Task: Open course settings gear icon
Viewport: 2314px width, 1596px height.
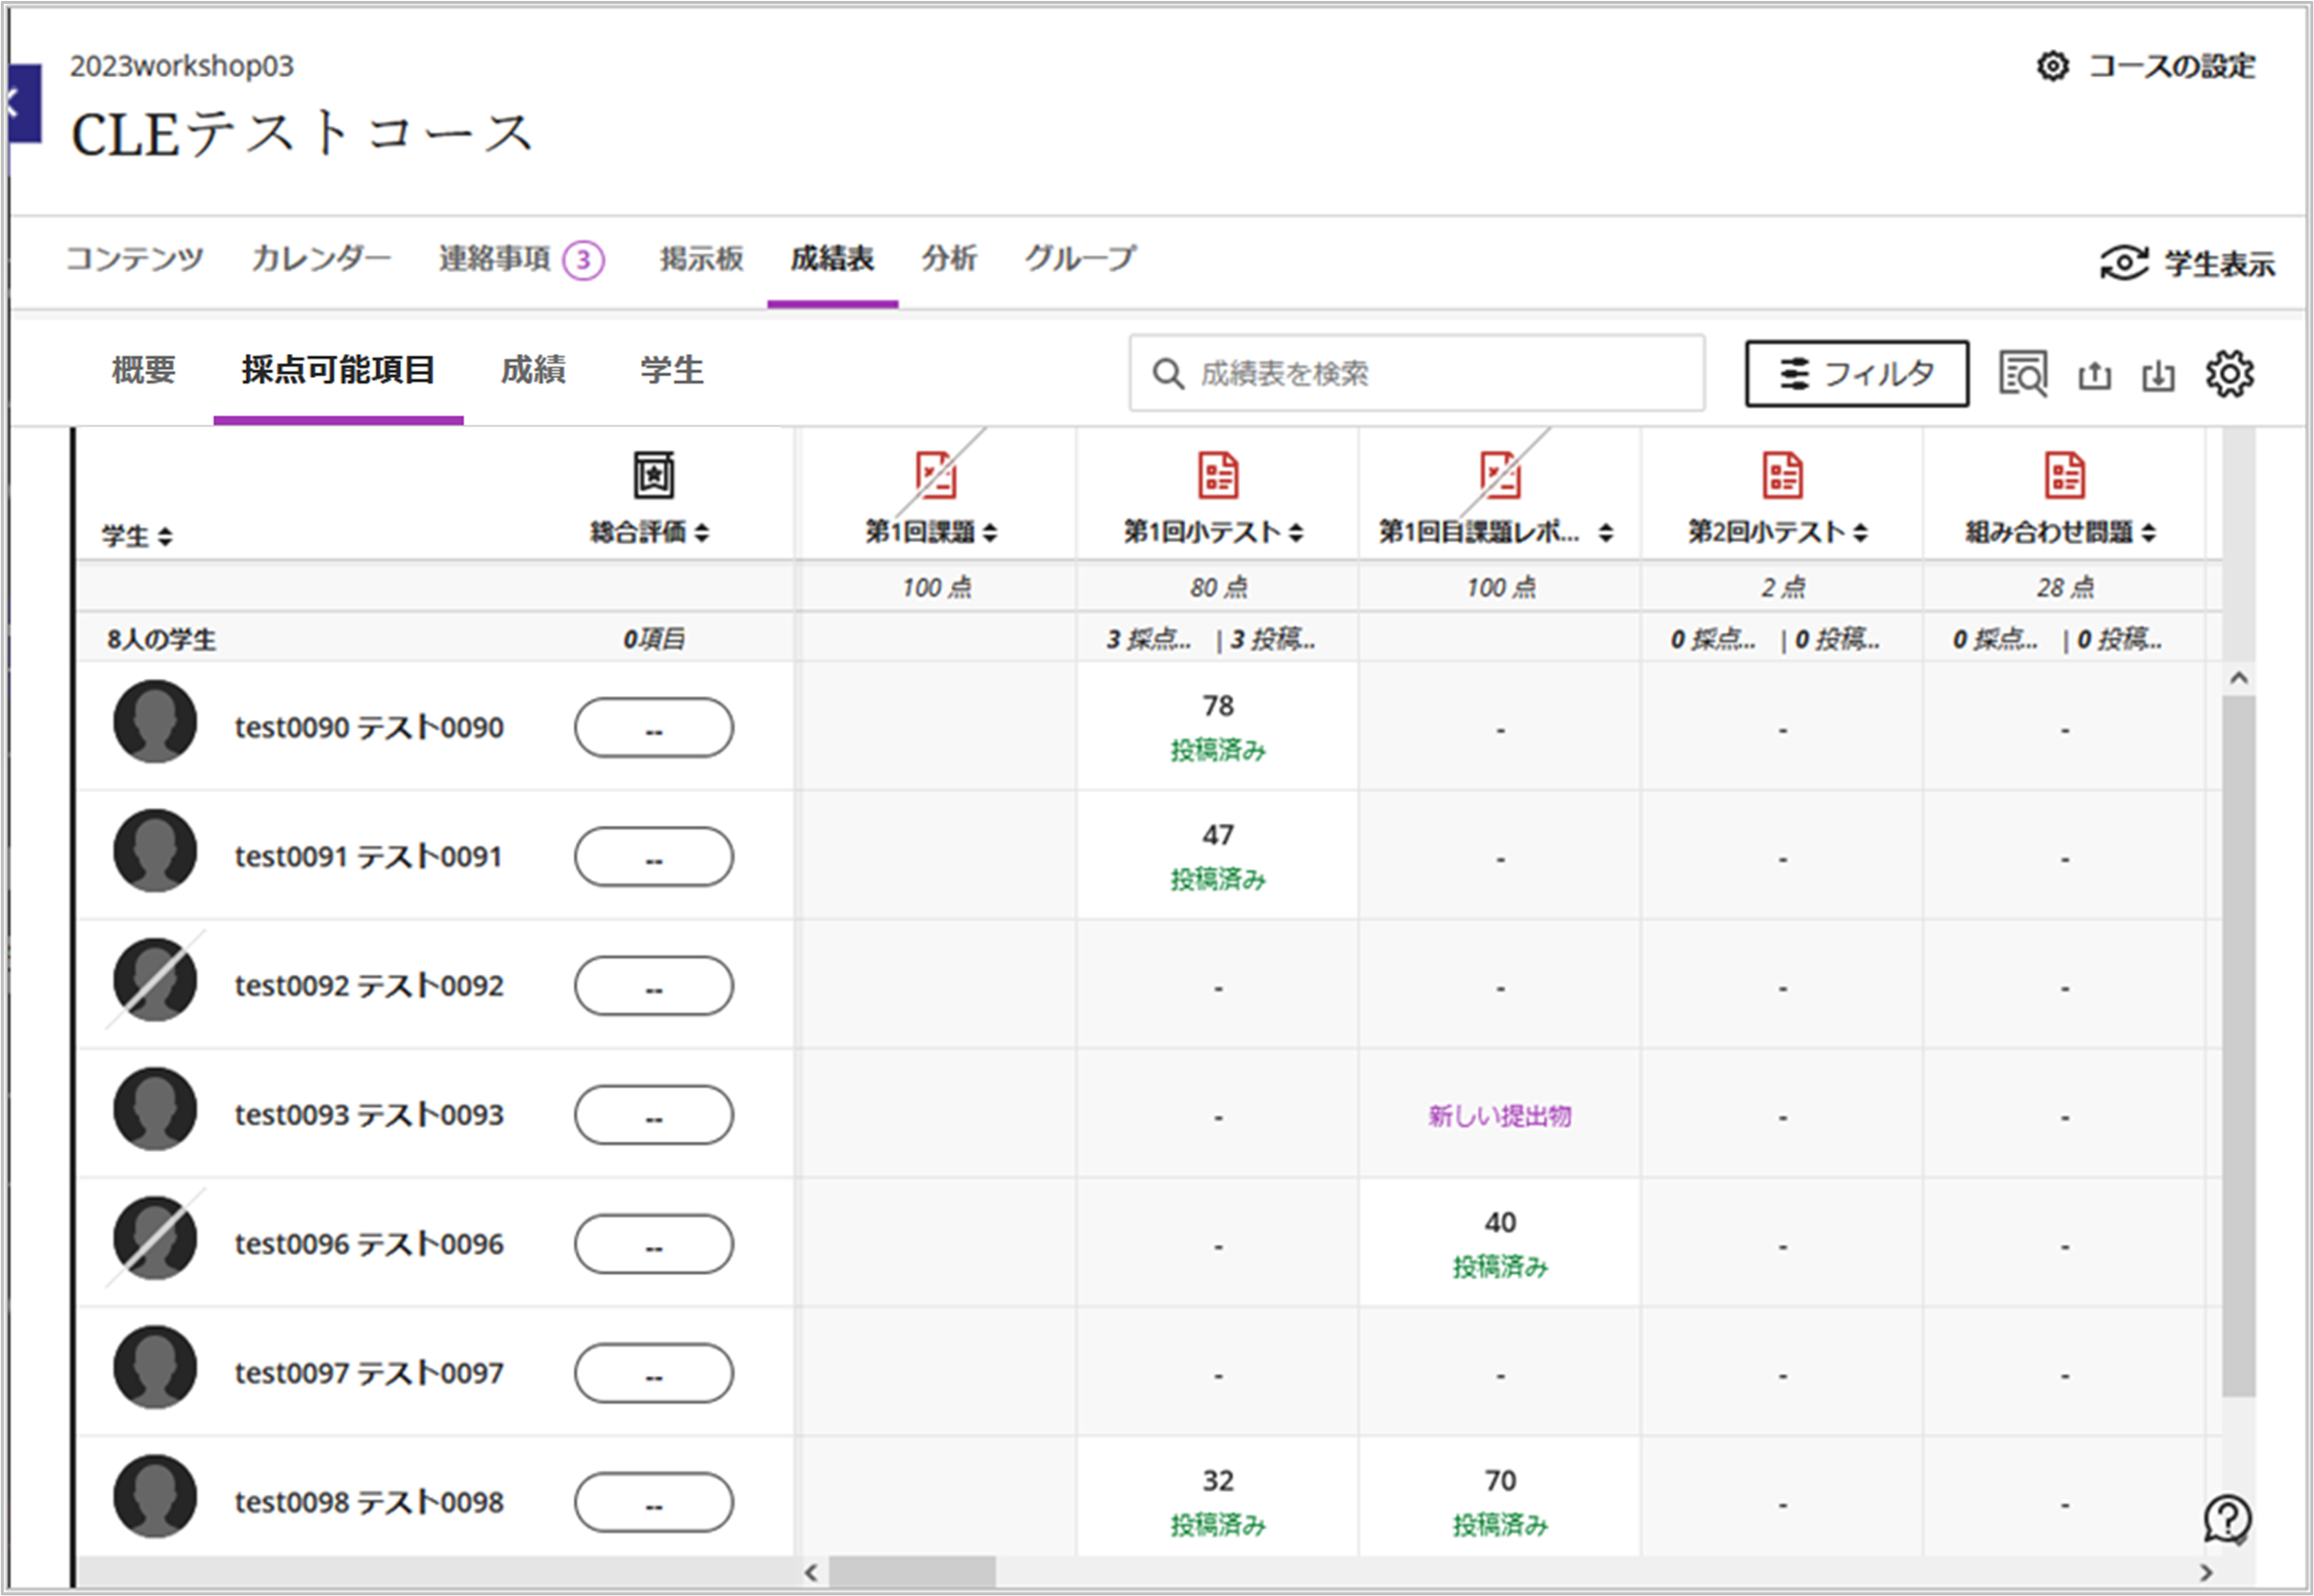Action: pyautogui.click(x=2052, y=66)
